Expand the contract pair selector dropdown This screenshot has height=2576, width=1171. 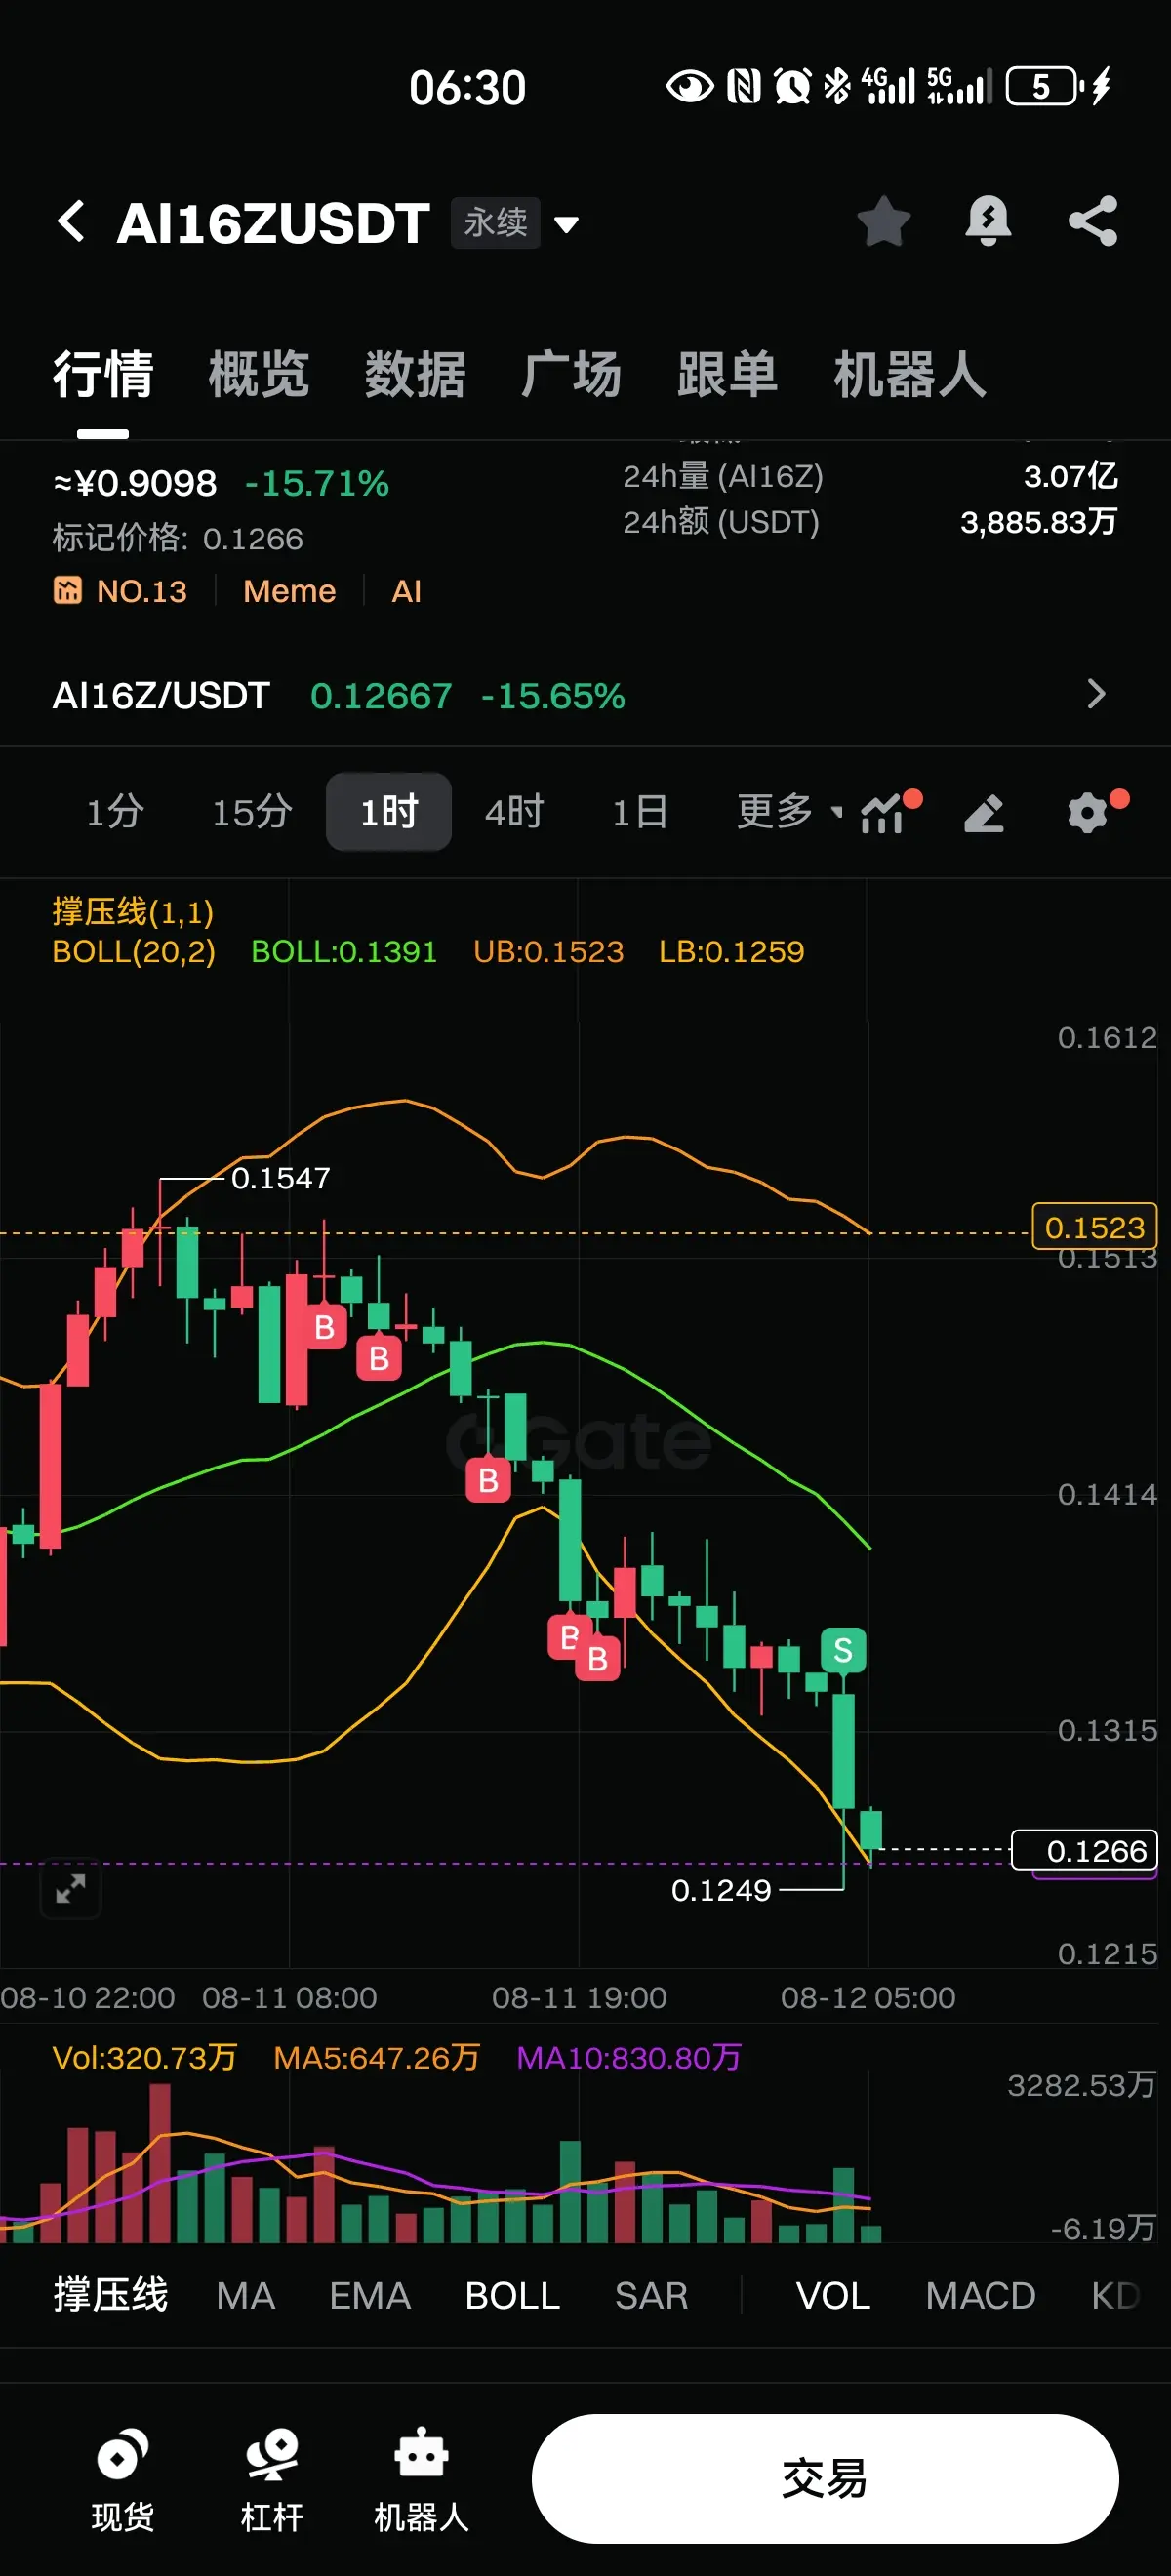click(567, 224)
